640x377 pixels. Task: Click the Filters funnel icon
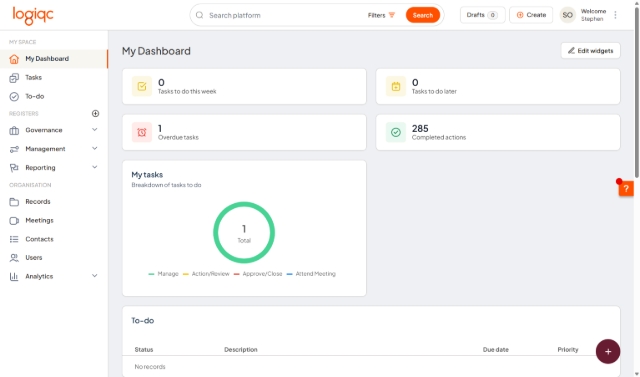392,15
